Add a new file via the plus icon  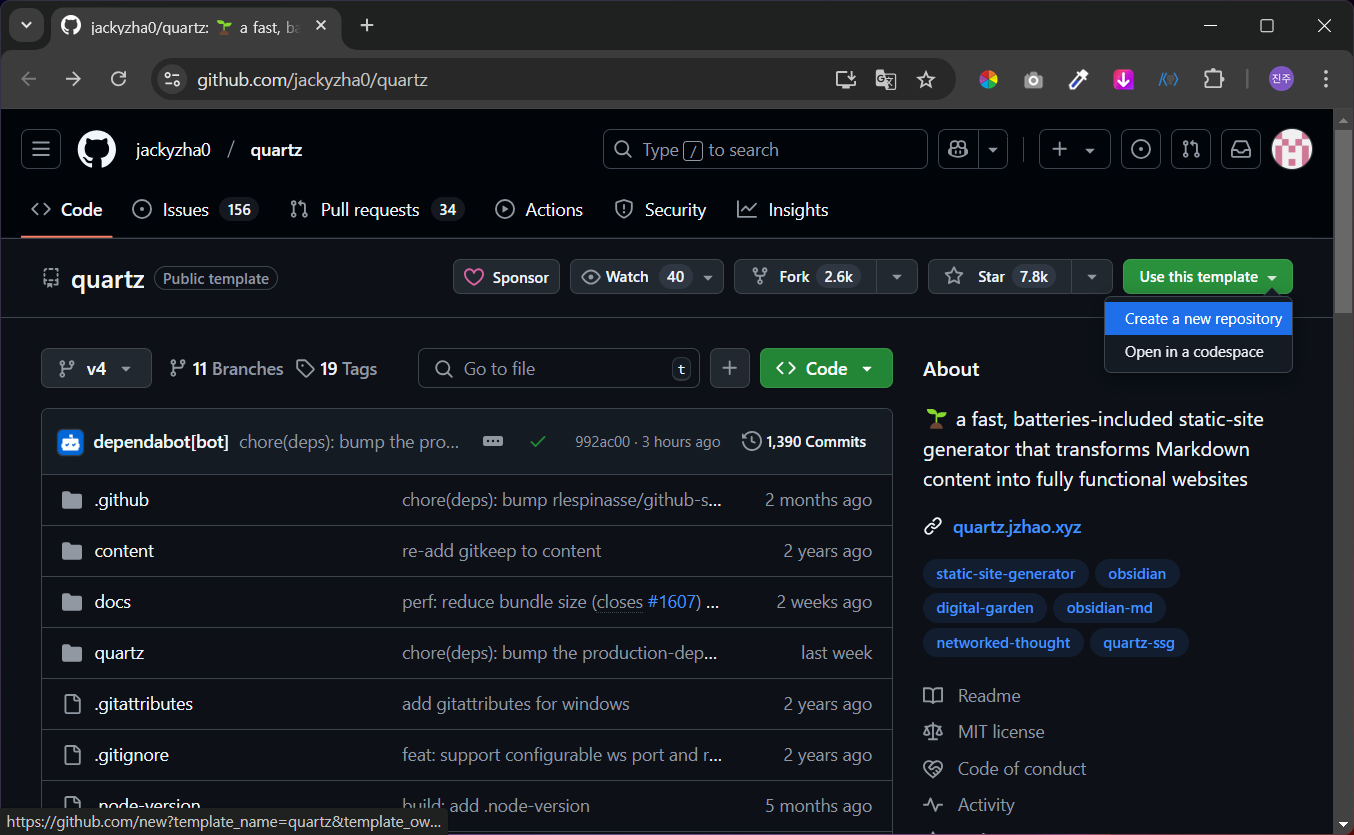click(x=729, y=368)
